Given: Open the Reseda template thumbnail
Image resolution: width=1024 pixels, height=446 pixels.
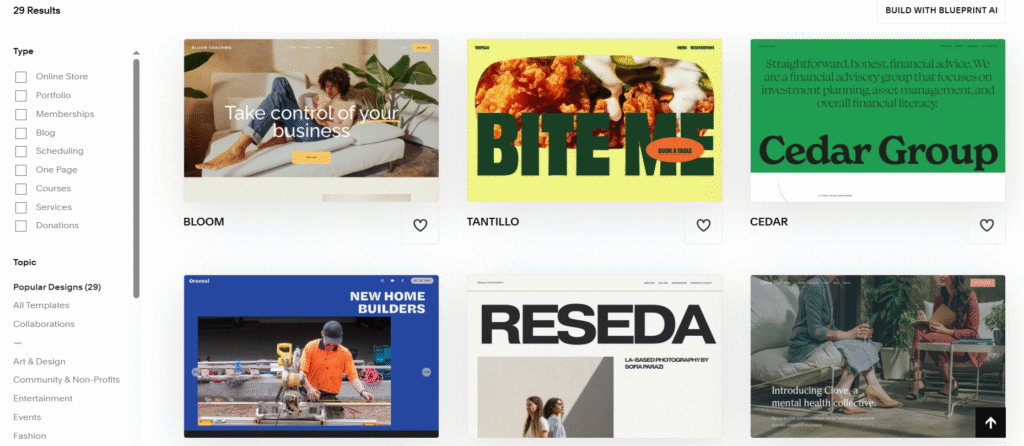Looking at the screenshot, I should [594, 357].
